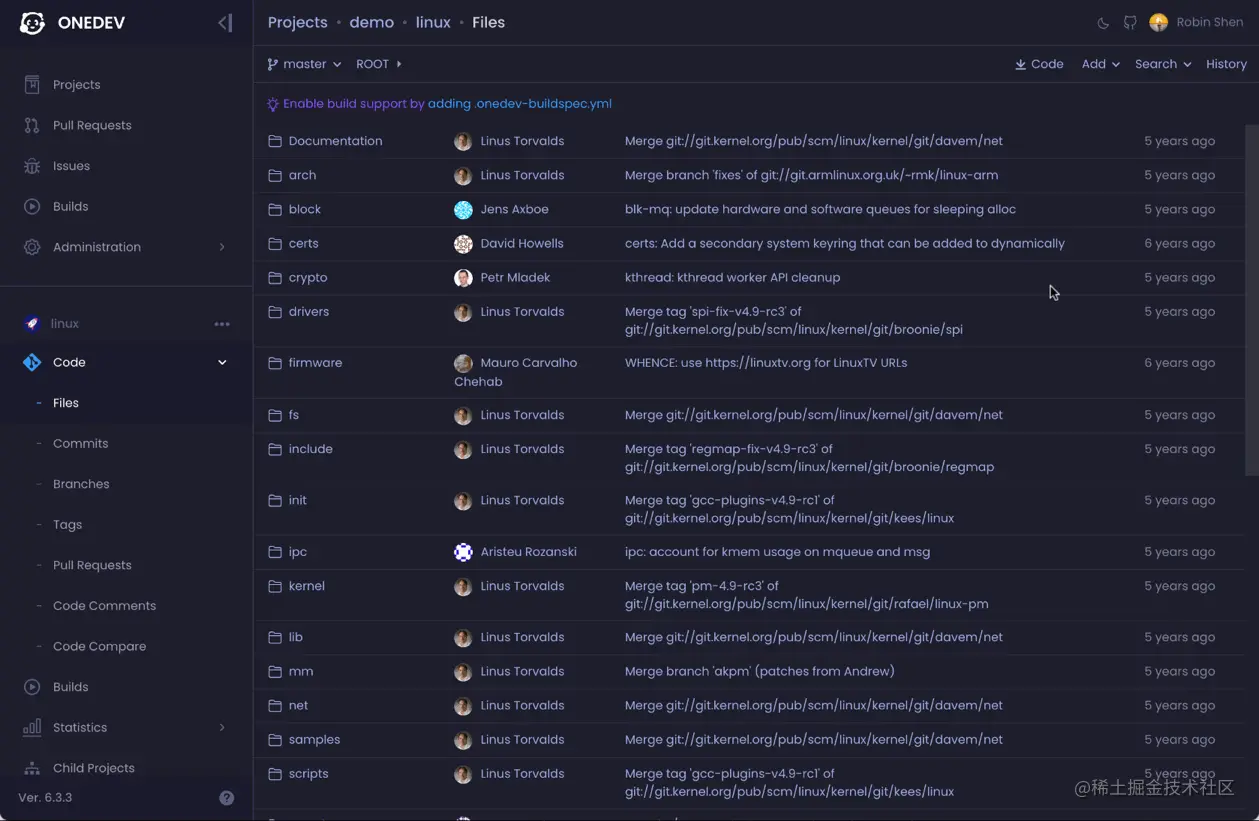Expand the Administration submenu chevron
This screenshot has width=1259, height=821.
pyautogui.click(x=222, y=247)
